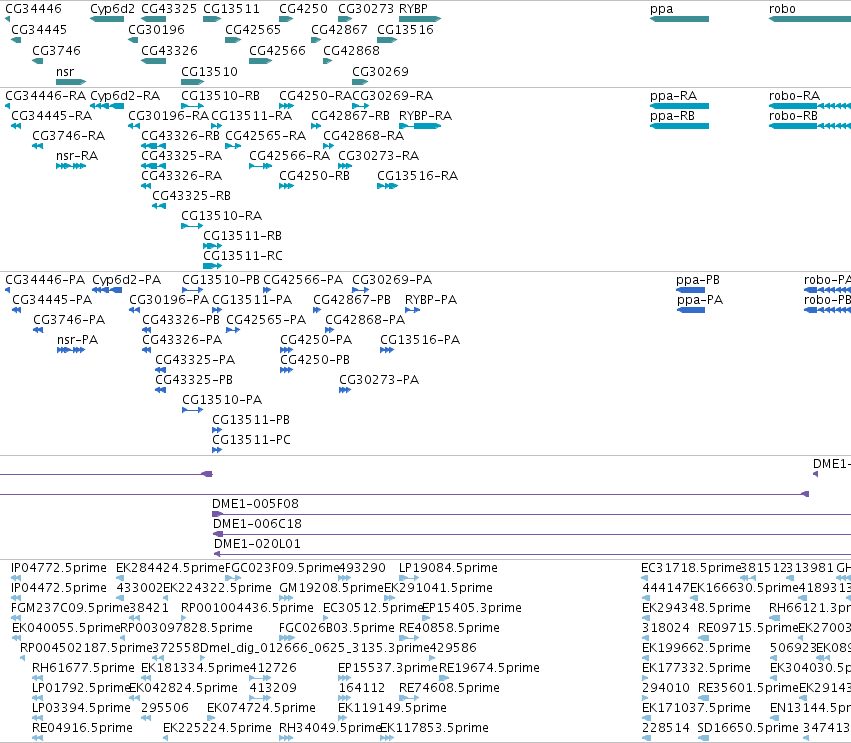Click the nsr-PA protein label
Viewport: 851px width, 743px height.
pyautogui.click(x=78, y=340)
